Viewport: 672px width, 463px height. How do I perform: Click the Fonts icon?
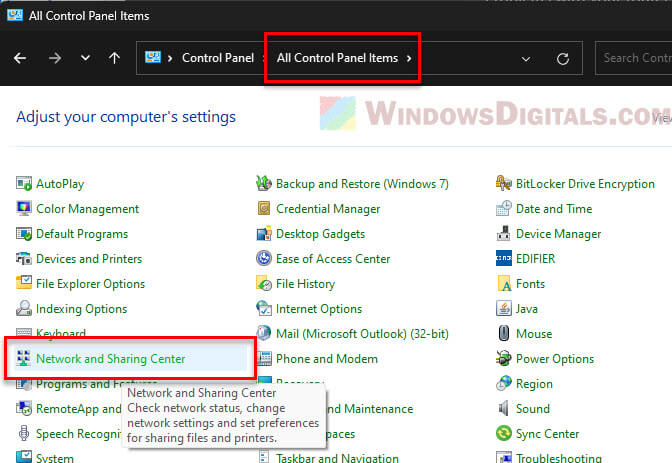504,283
